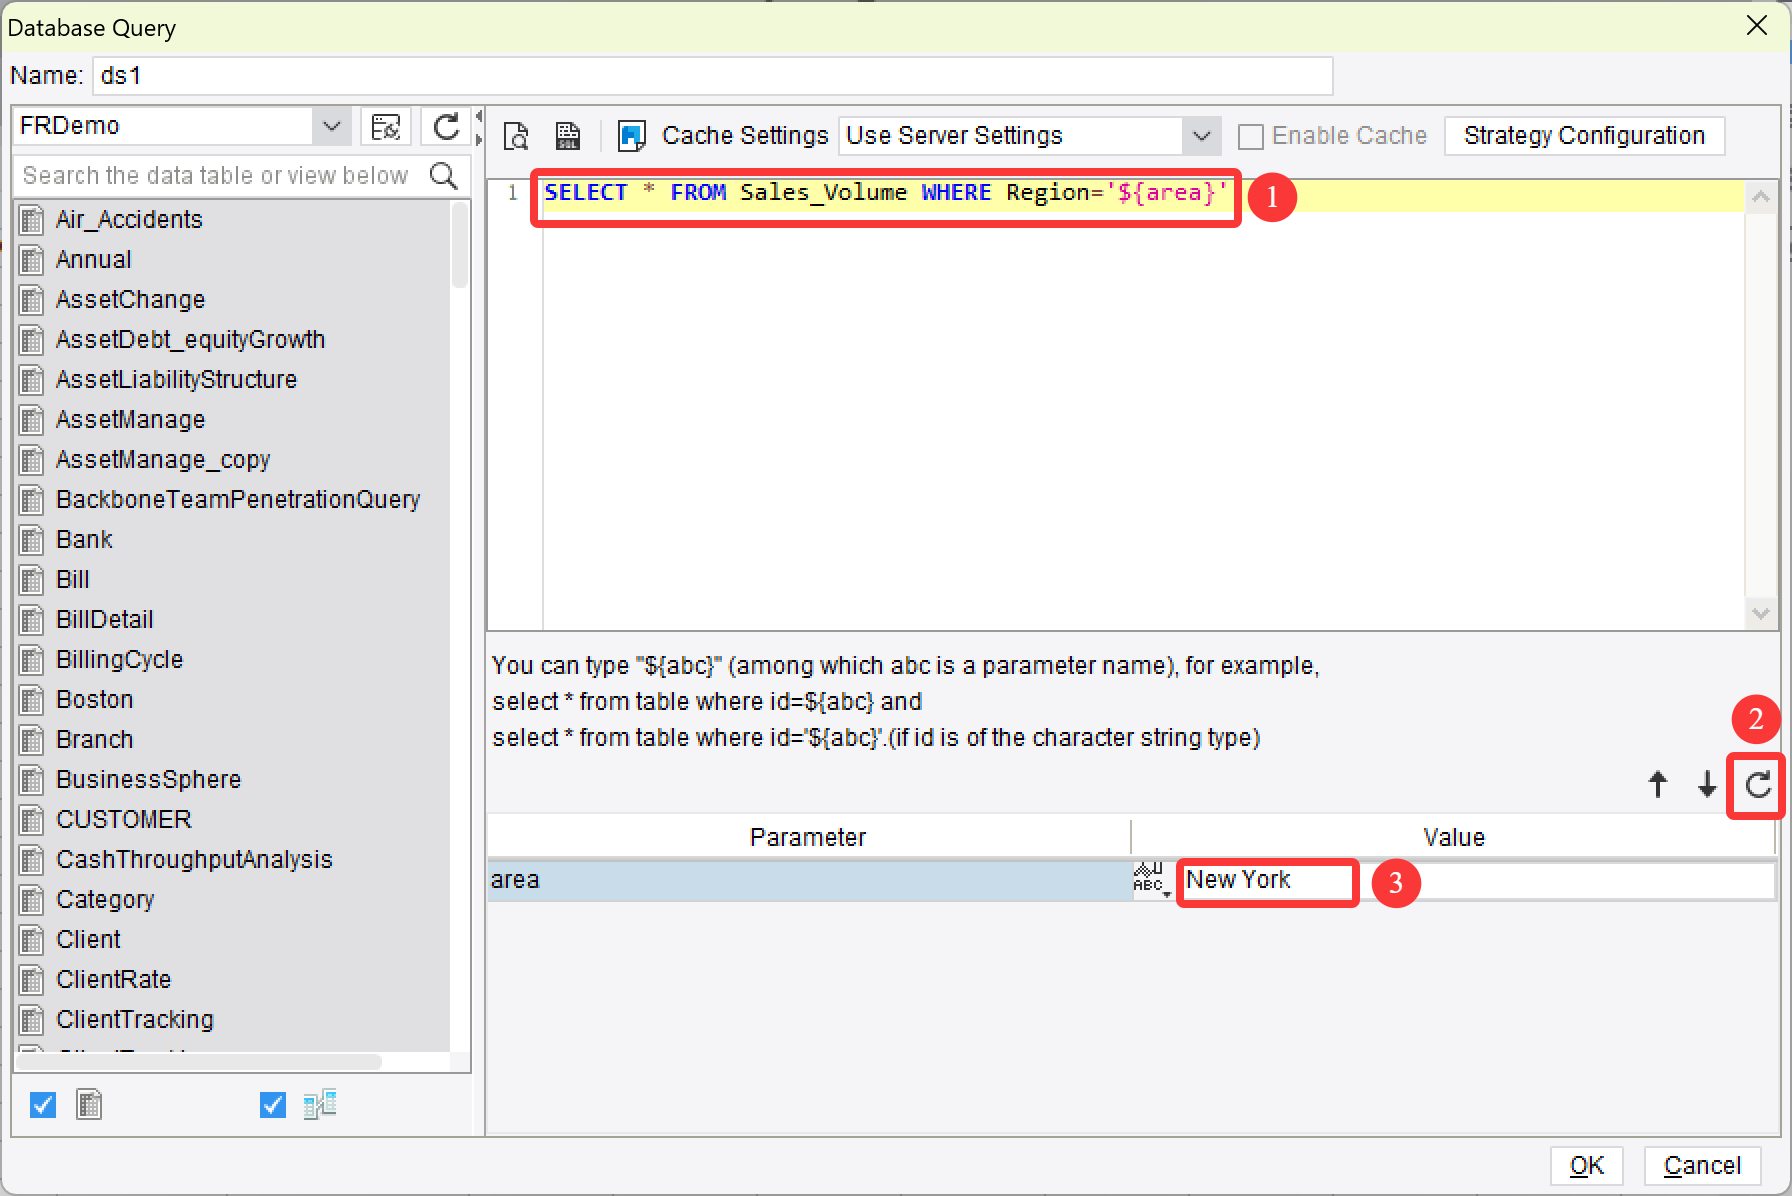Toggle the view filter checkbox at the bottom
The image size is (1792, 1196).
[x=271, y=1104]
